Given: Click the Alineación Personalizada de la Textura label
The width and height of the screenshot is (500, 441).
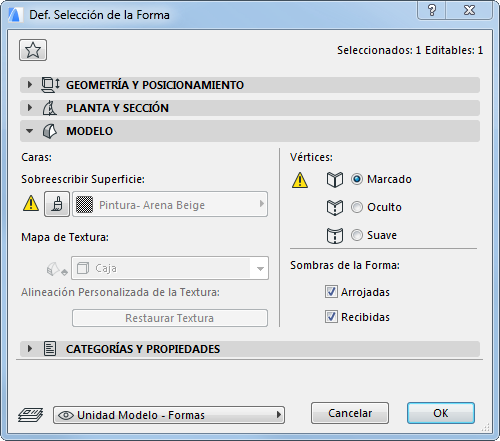Looking at the screenshot, I should 120,292.
